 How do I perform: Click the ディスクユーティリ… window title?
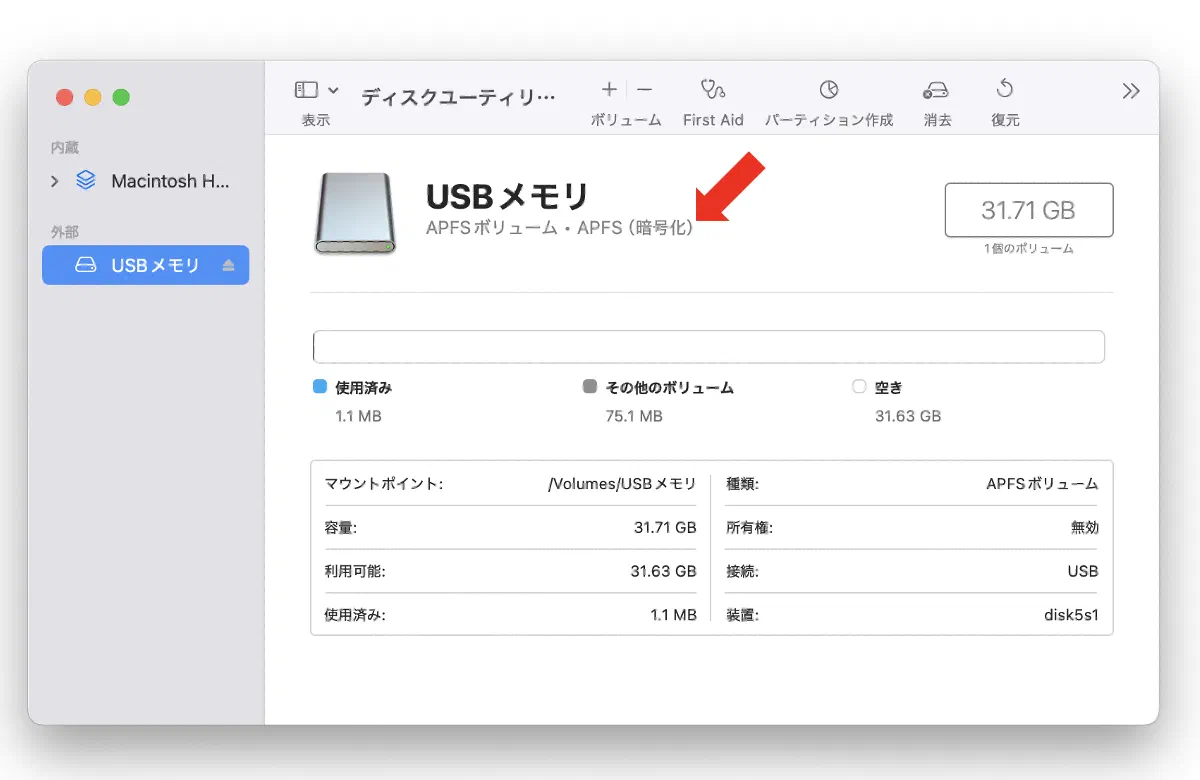[x=457, y=97]
